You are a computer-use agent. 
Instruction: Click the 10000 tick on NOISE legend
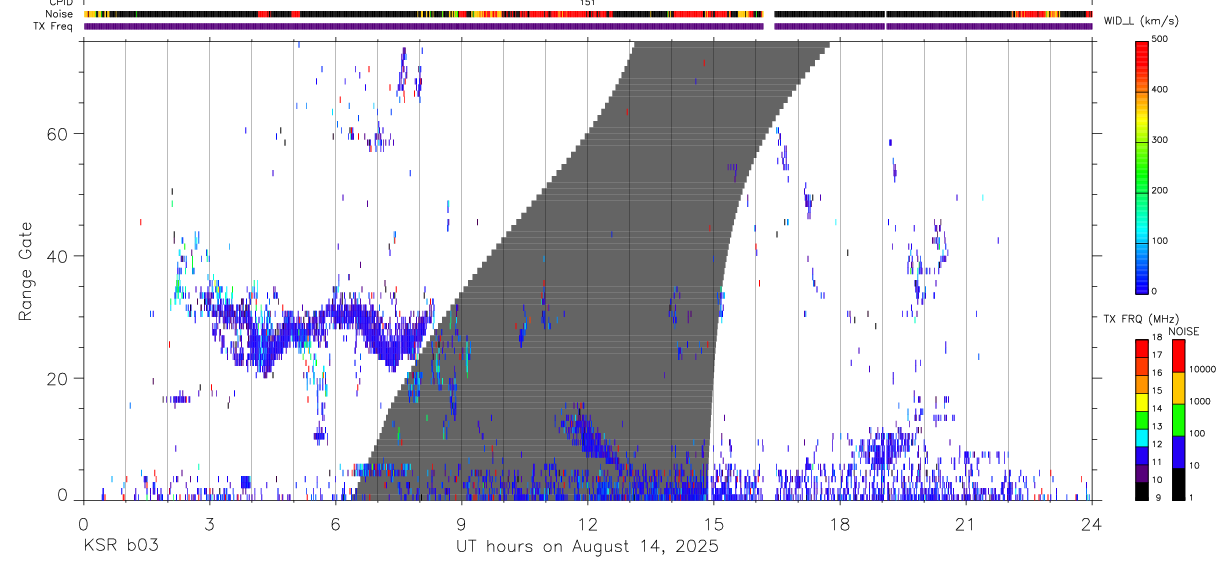1202,369
